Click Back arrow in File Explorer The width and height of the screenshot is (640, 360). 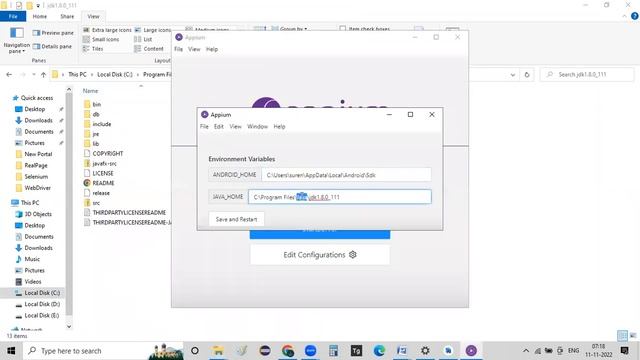point(9,75)
